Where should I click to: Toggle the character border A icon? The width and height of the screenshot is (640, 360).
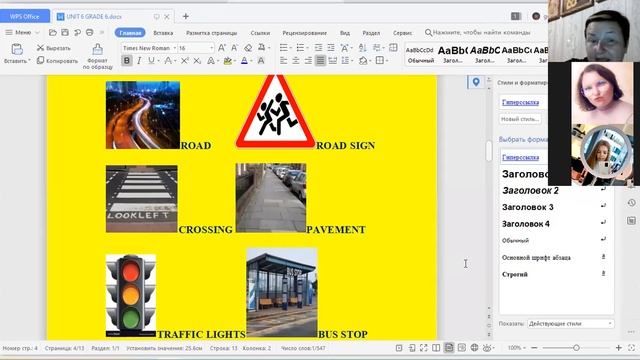(x=261, y=61)
